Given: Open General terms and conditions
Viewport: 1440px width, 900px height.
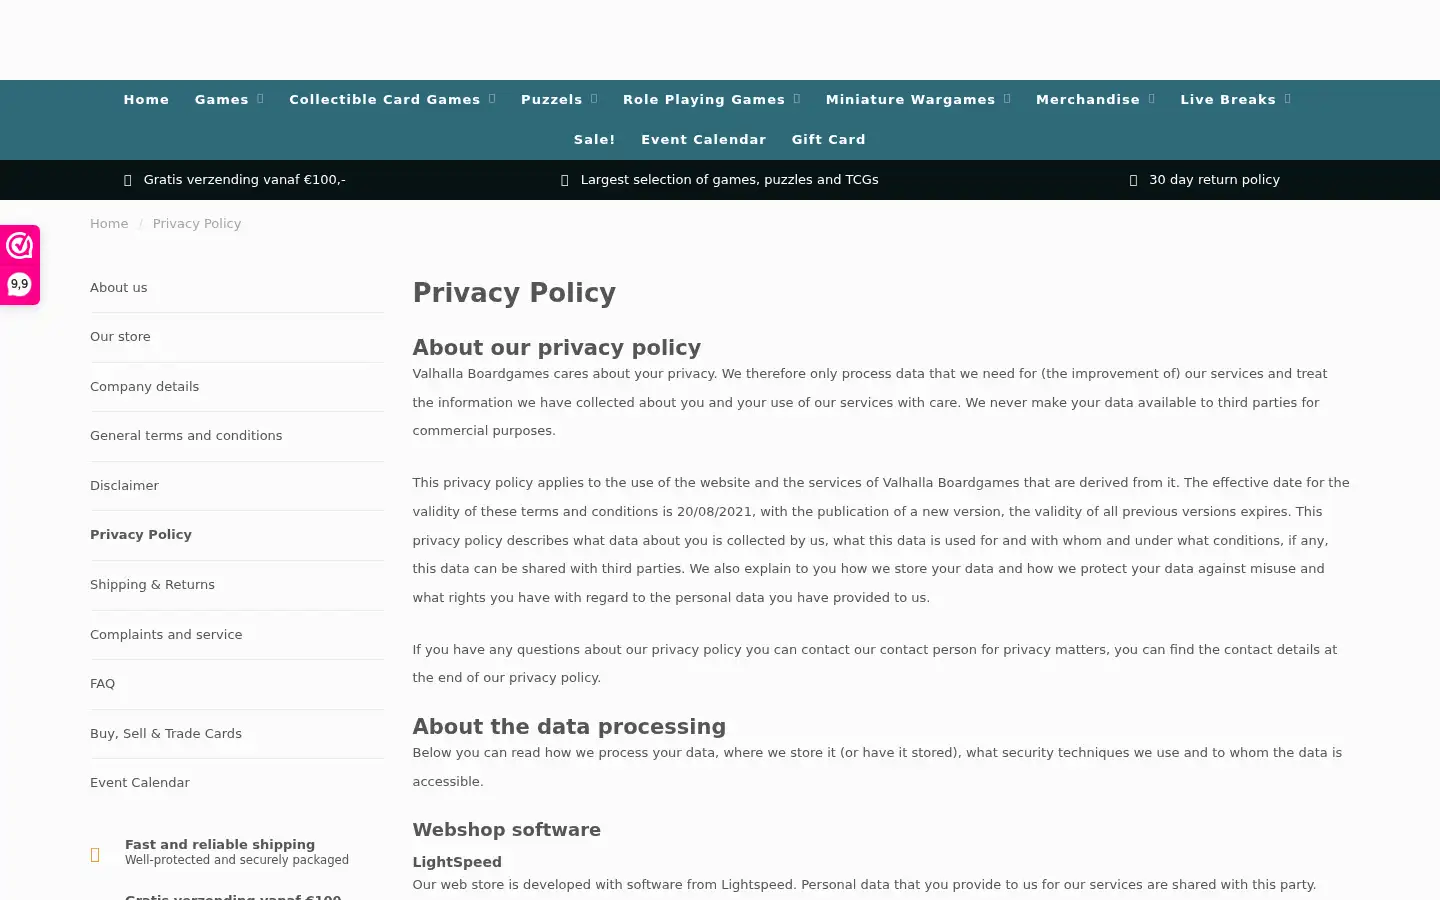Looking at the screenshot, I should [x=186, y=435].
